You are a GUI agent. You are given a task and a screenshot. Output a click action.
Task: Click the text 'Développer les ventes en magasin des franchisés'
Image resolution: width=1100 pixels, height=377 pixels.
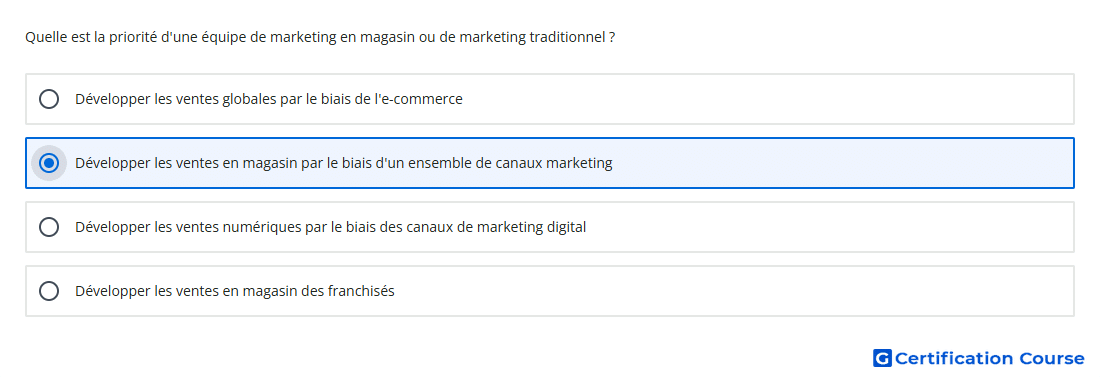(x=235, y=291)
